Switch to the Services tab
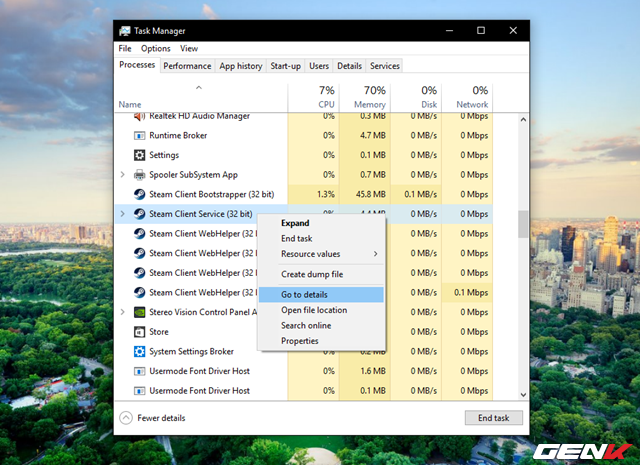Image resolution: width=640 pixels, height=465 pixels. 384,66
